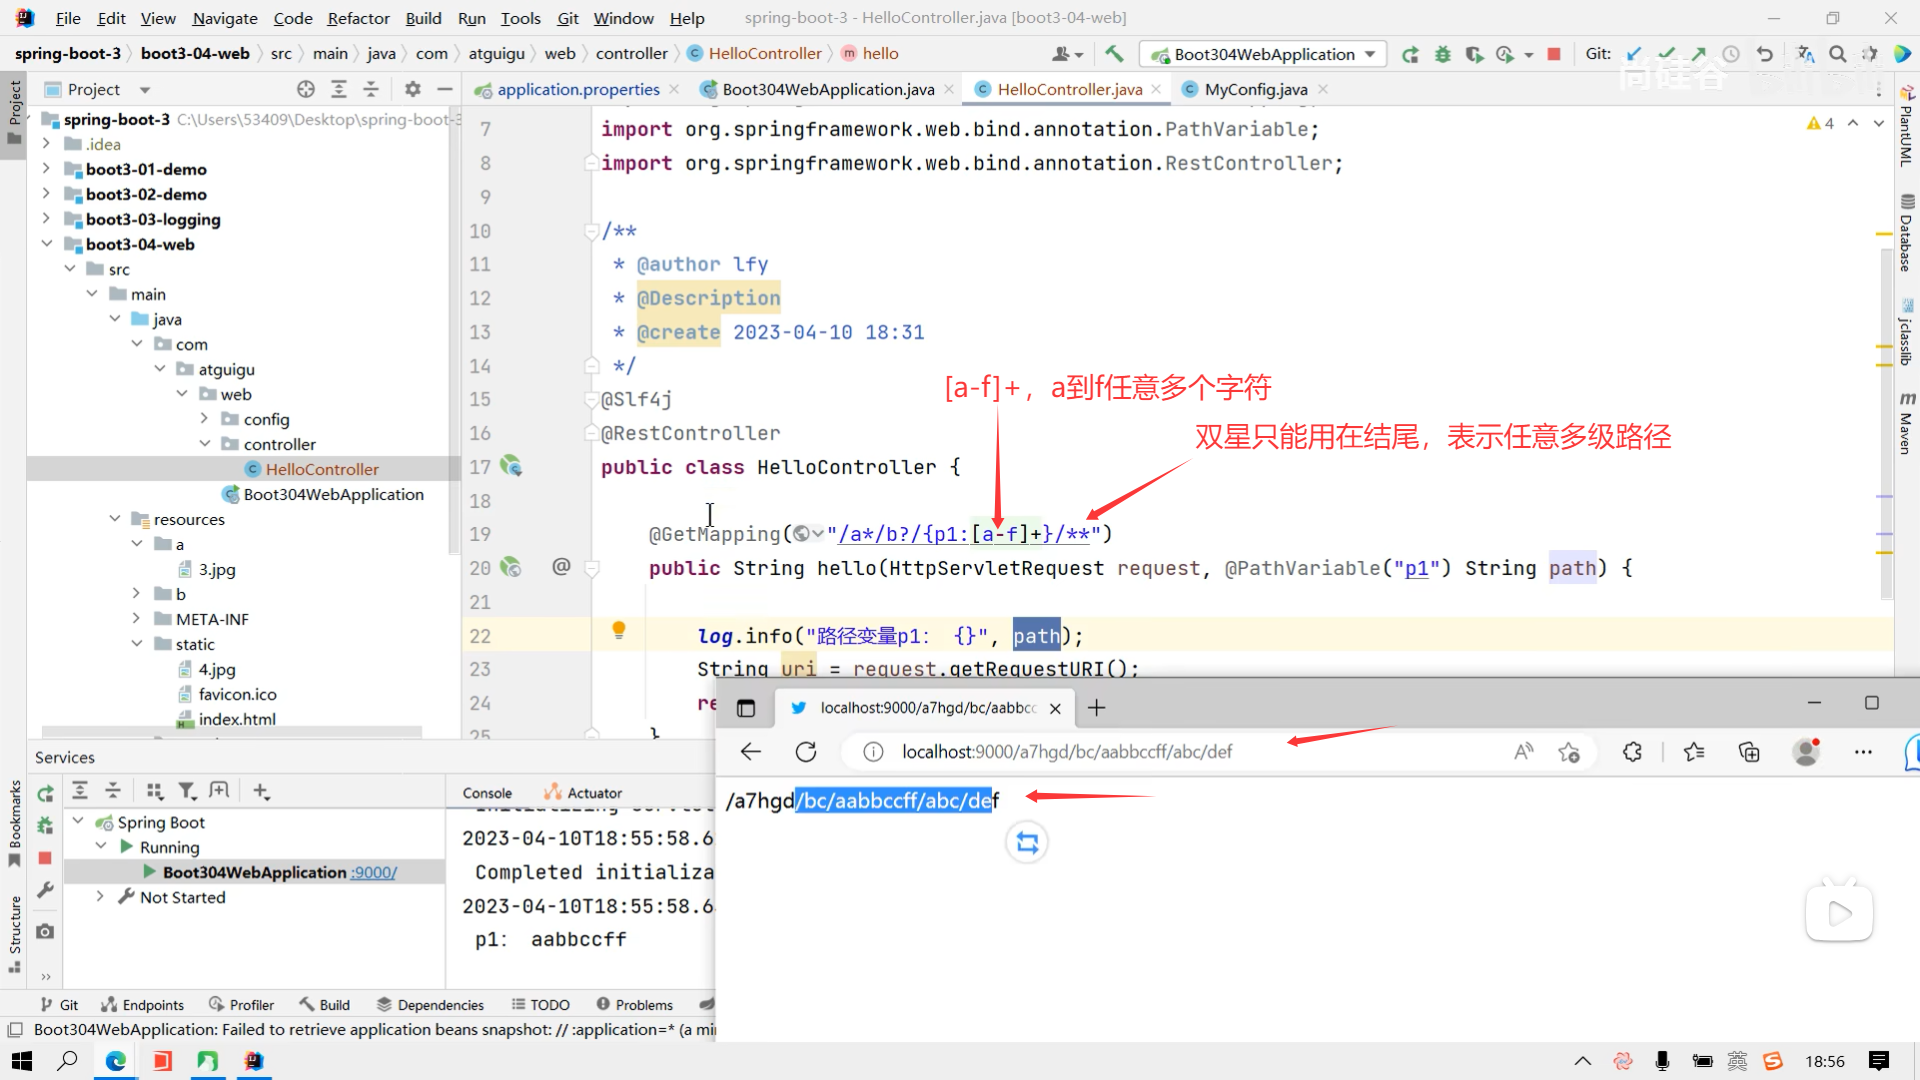This screenshot has height=1080, width=1920.
Task: Expand the boot3-01-demo module
Action: pyautogui.click(x=46, y=169)
